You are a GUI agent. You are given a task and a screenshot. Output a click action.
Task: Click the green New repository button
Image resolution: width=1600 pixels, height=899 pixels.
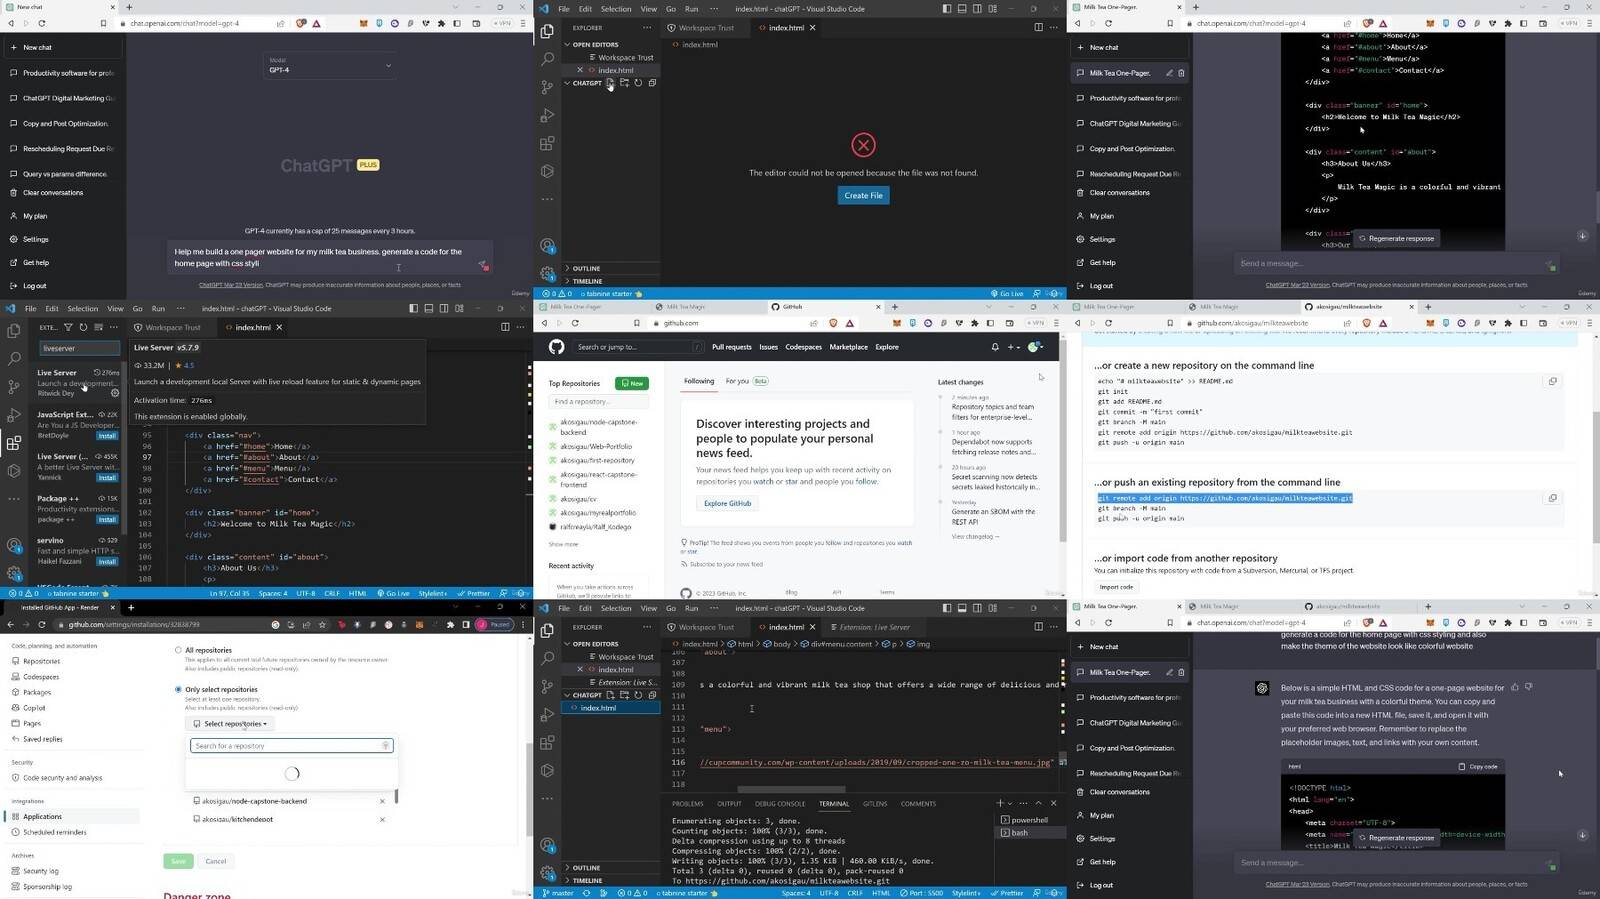click(632, 383)
